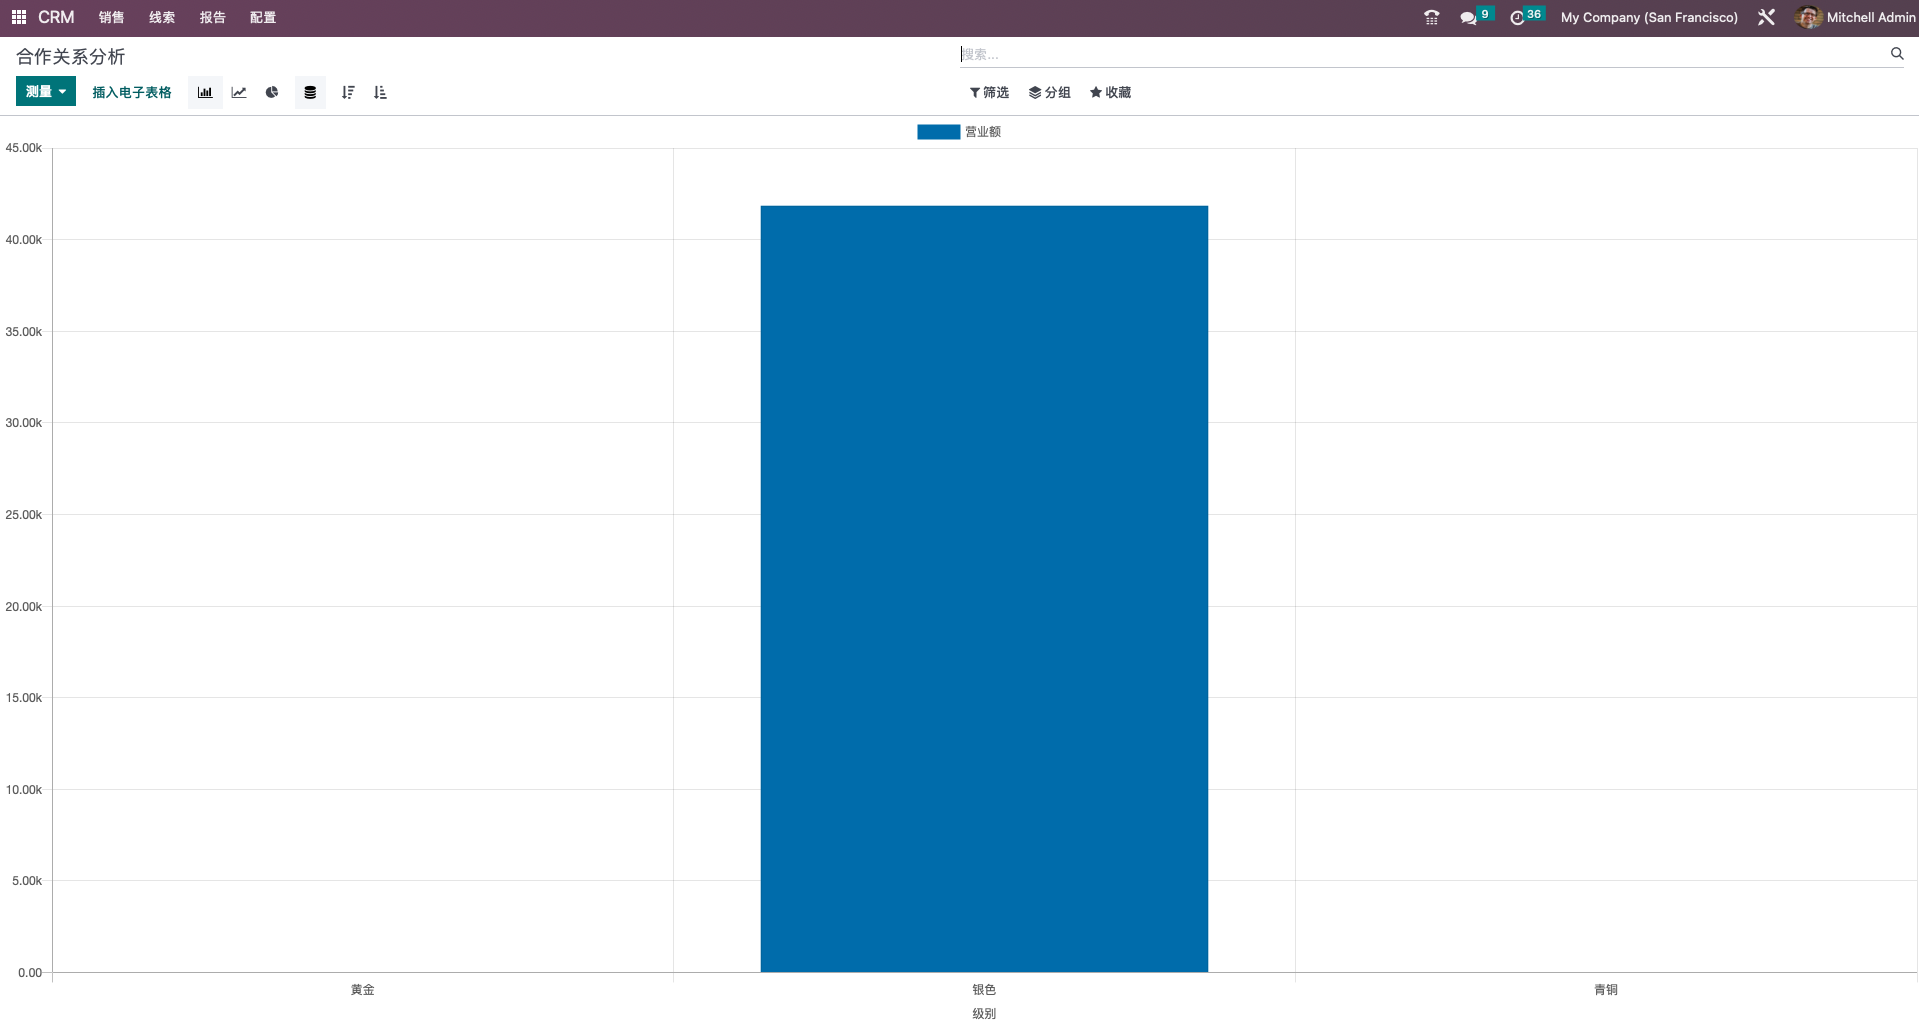The height and width of the screenshot is (1024, 1919).
Task: Click 插入电子表格 button
Action: [132, 92]
